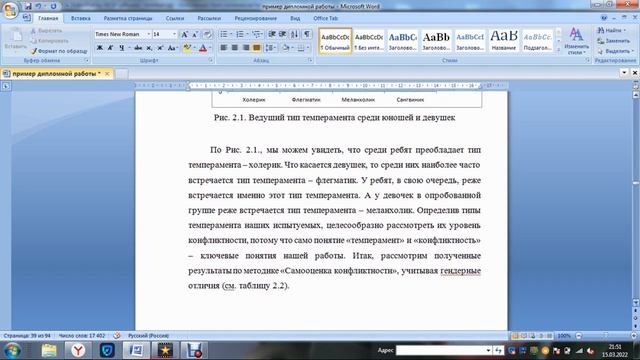Apply the Обычный style
Image resolution: width=640 pixels, height=360 pixels.
[x=335, y=41]
